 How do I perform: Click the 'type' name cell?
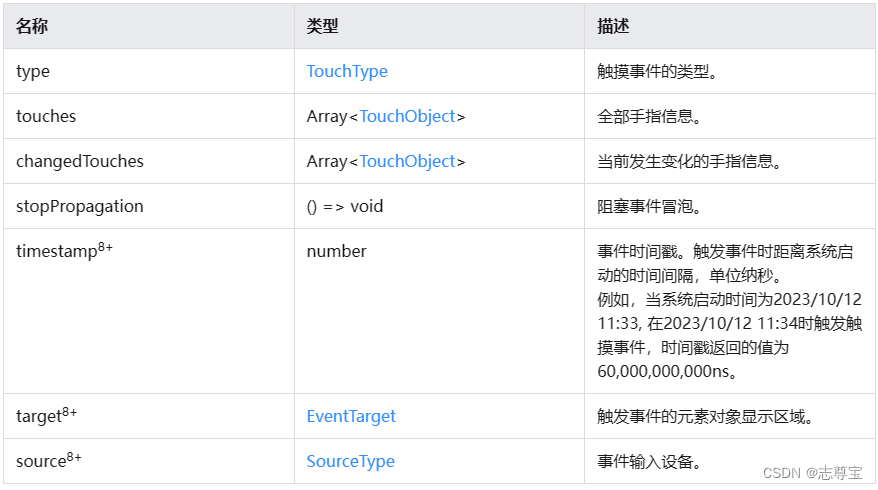pyautogui.click(x=149, y=71)
